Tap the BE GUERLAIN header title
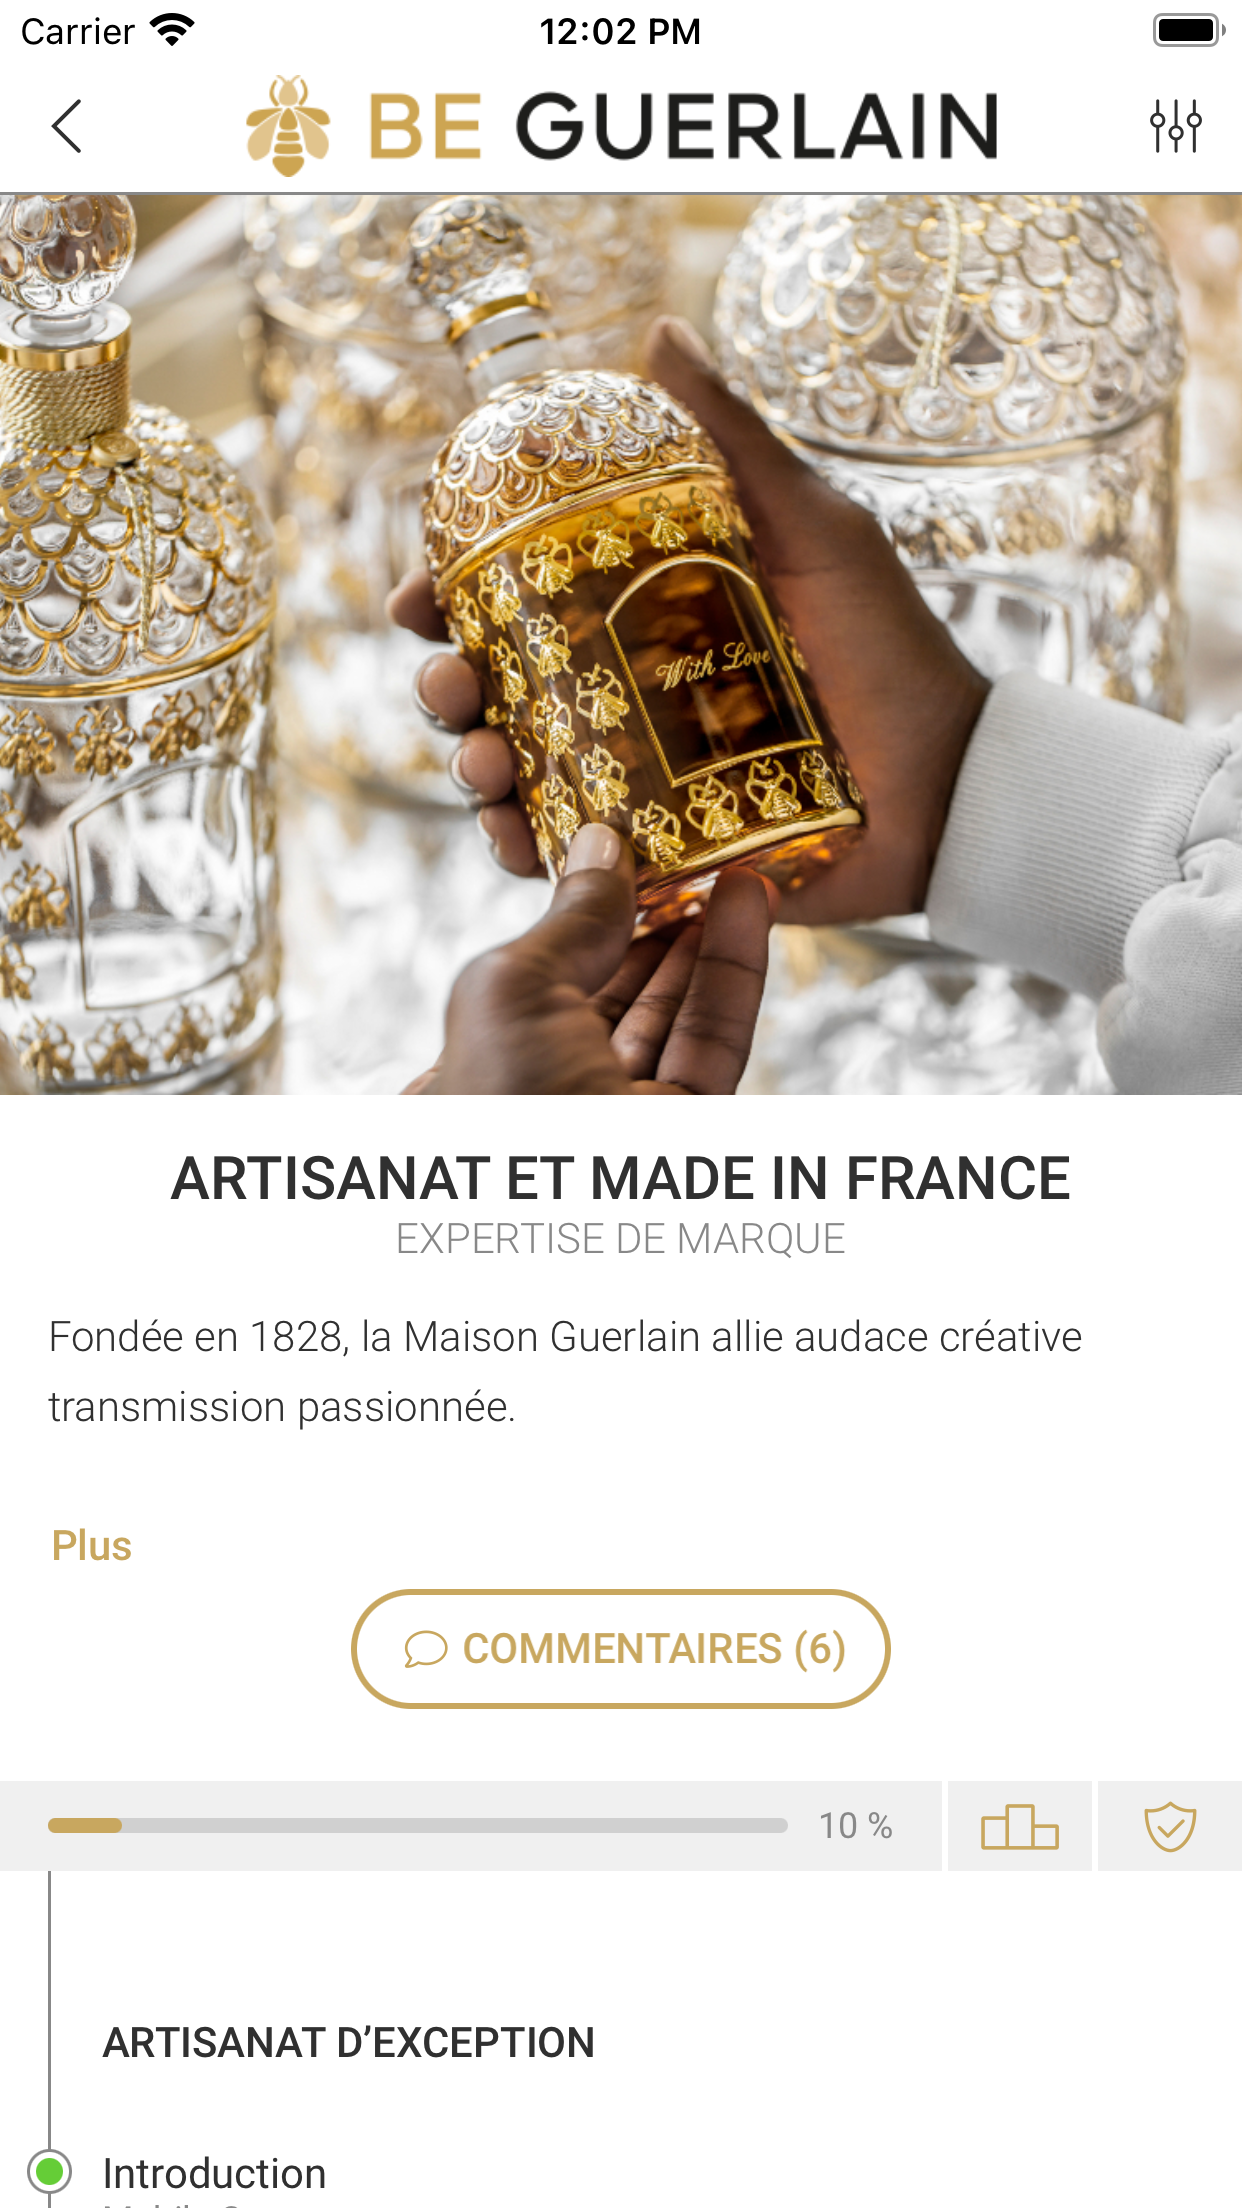The height and width of the screenshot is (2208, 1242). pos(683,126)
